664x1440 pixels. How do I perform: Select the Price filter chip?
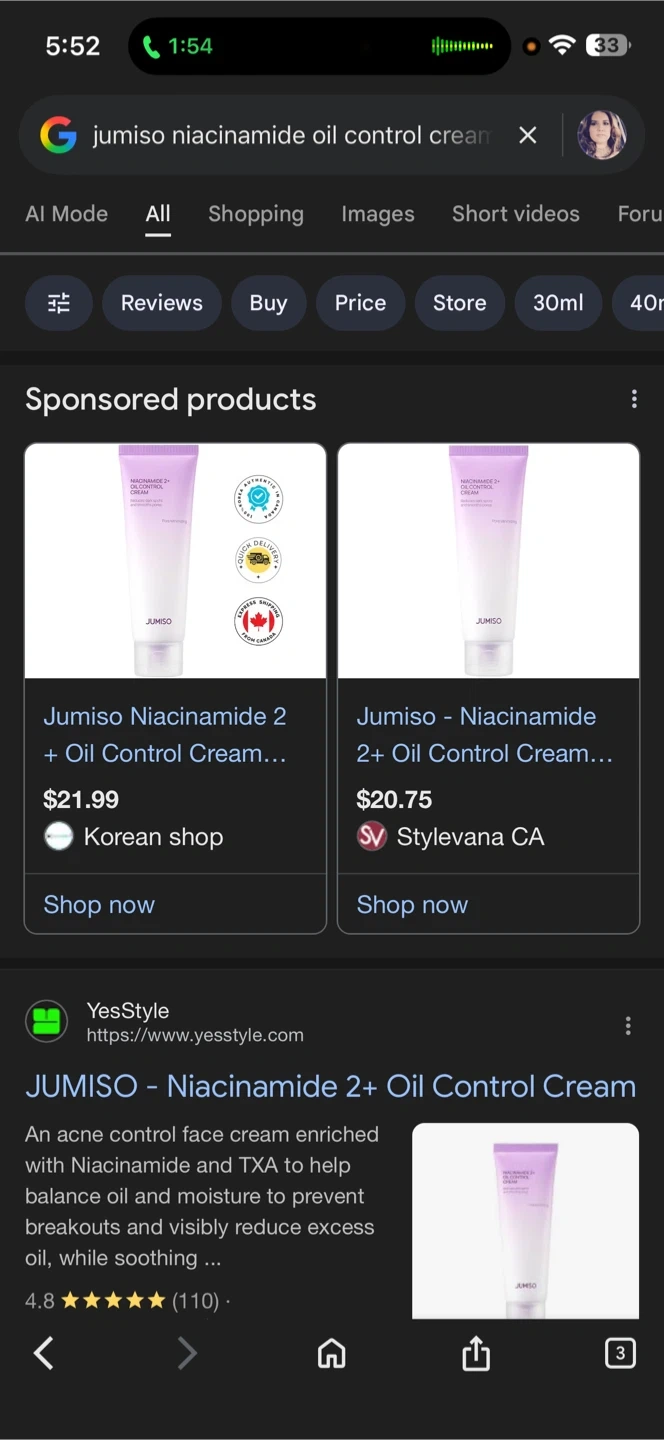[x=360, y=303]
